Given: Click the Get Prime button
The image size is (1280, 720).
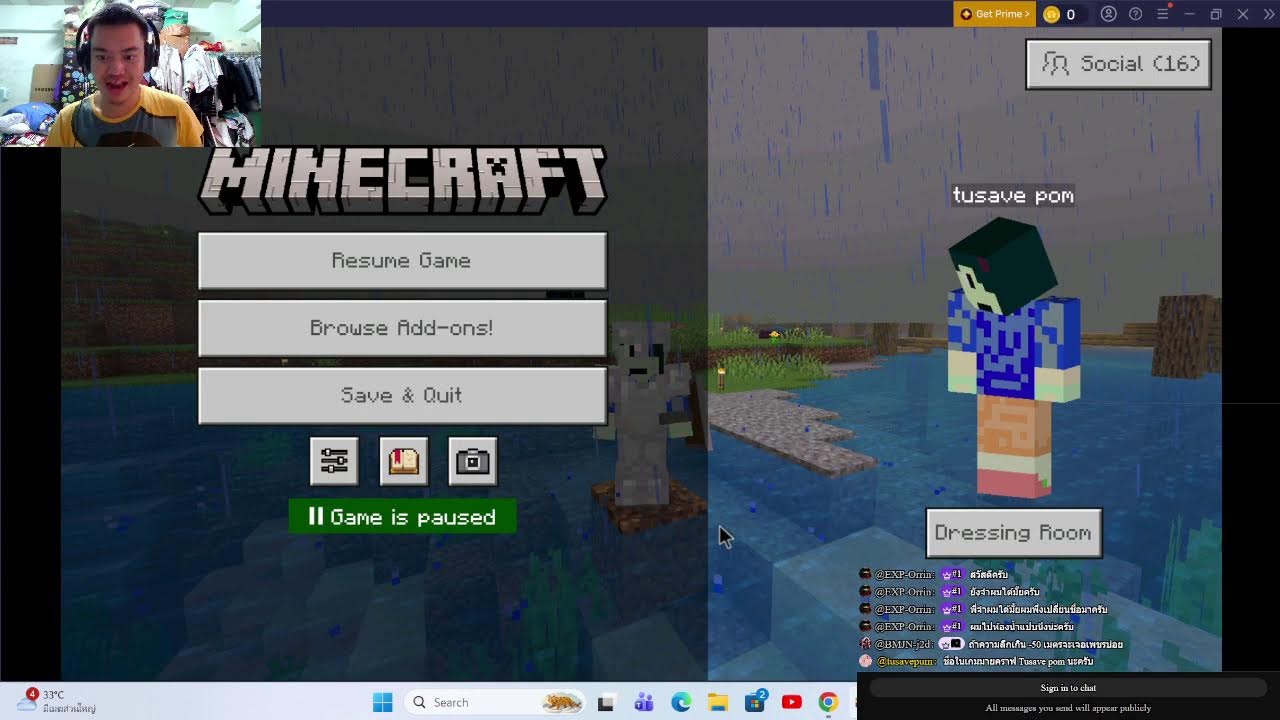Looking at the screenshot, I should click(994, 14).
